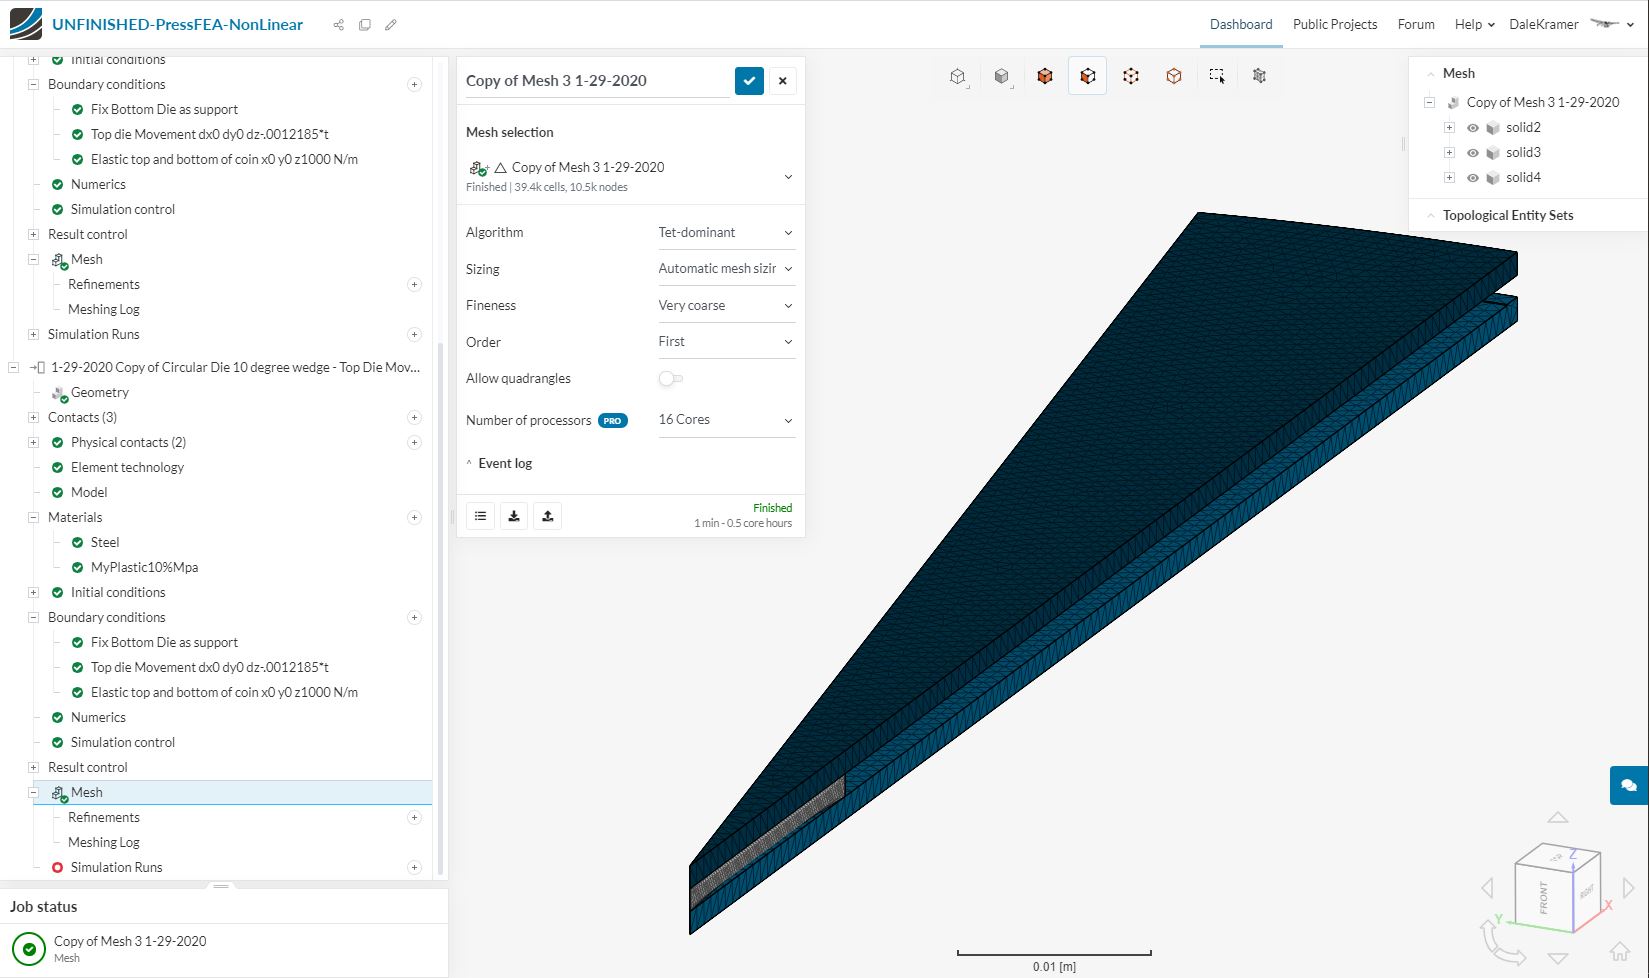
Task: Open the Help menu
Action: (x=1475, y=25)
